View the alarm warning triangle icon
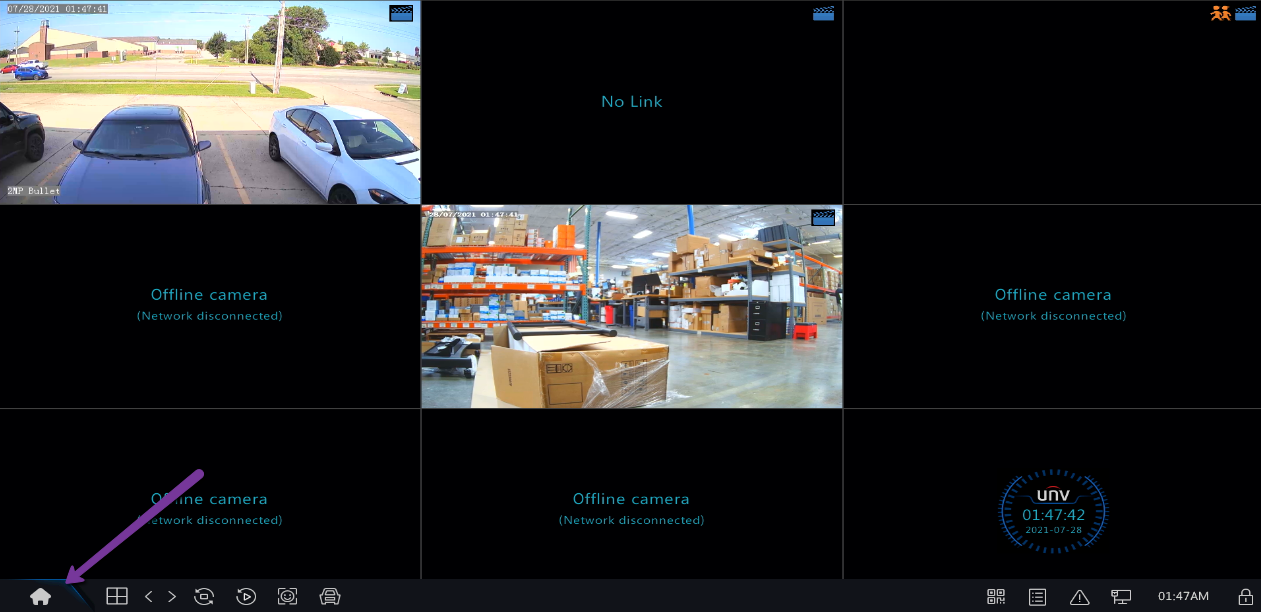Viewport: 1261px width, 612px height. [1079, 597]
